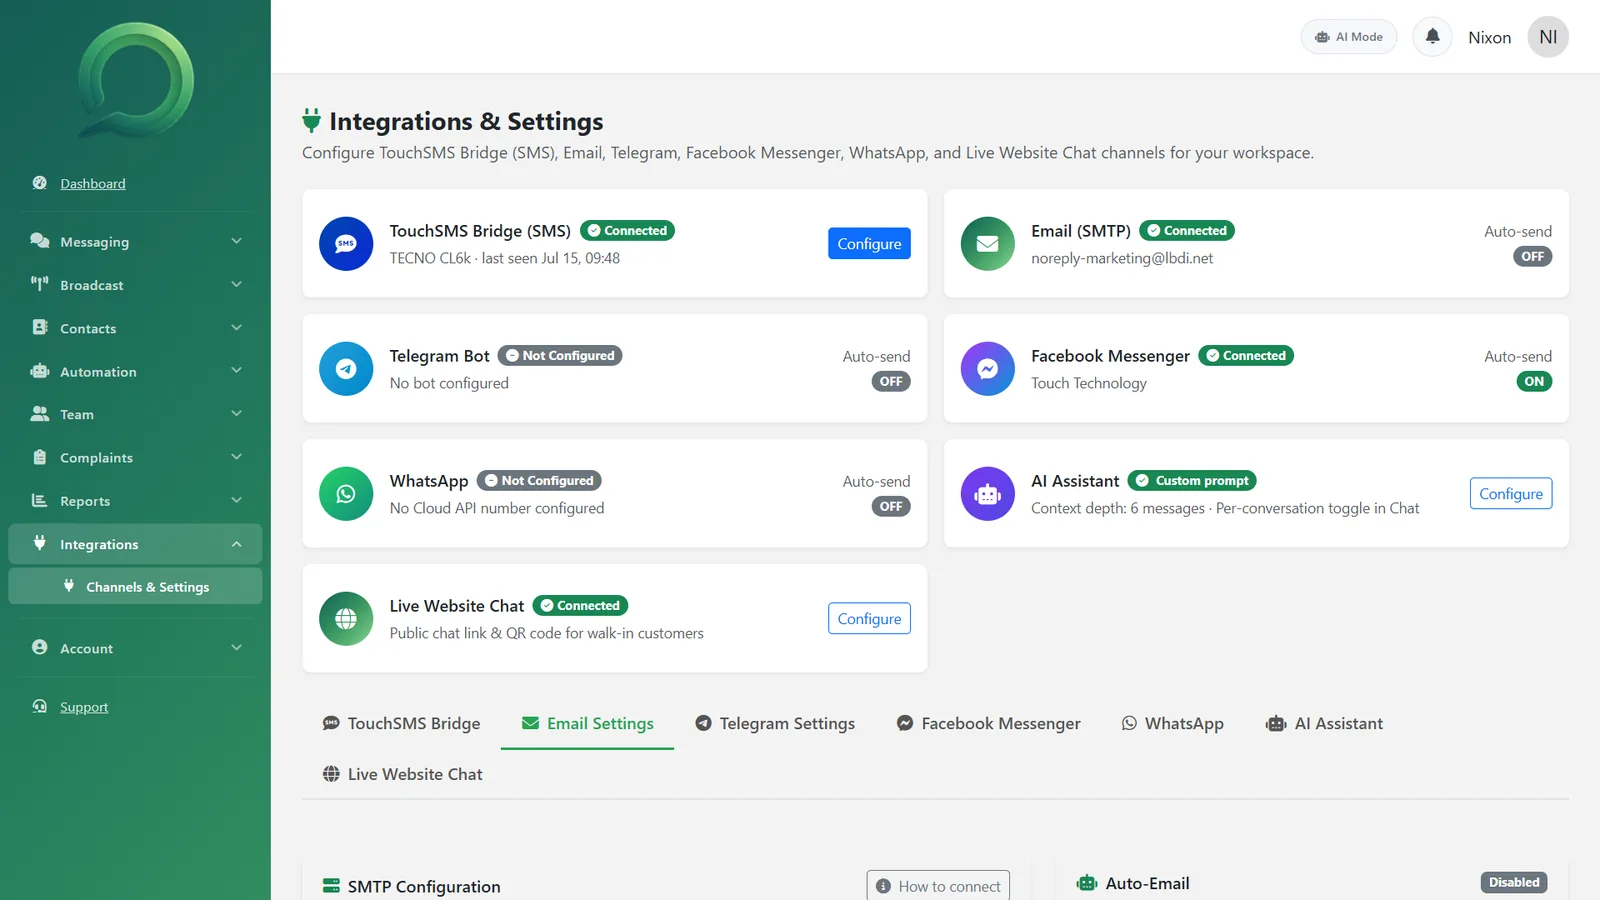The height and width of the screenshot is (900, 1600).
Task: Toggle Email SMTP auto-send OFF switch
Action: [1532, 256]
